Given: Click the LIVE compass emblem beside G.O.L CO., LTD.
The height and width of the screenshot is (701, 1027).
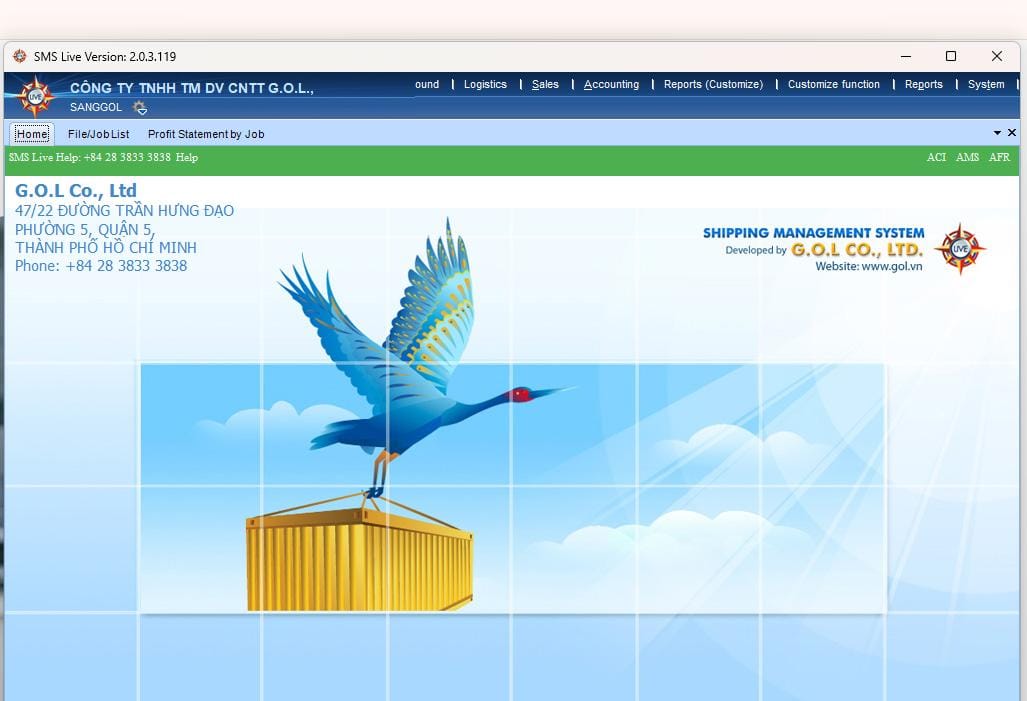Looking at the screenshot, I should (960, 248).
